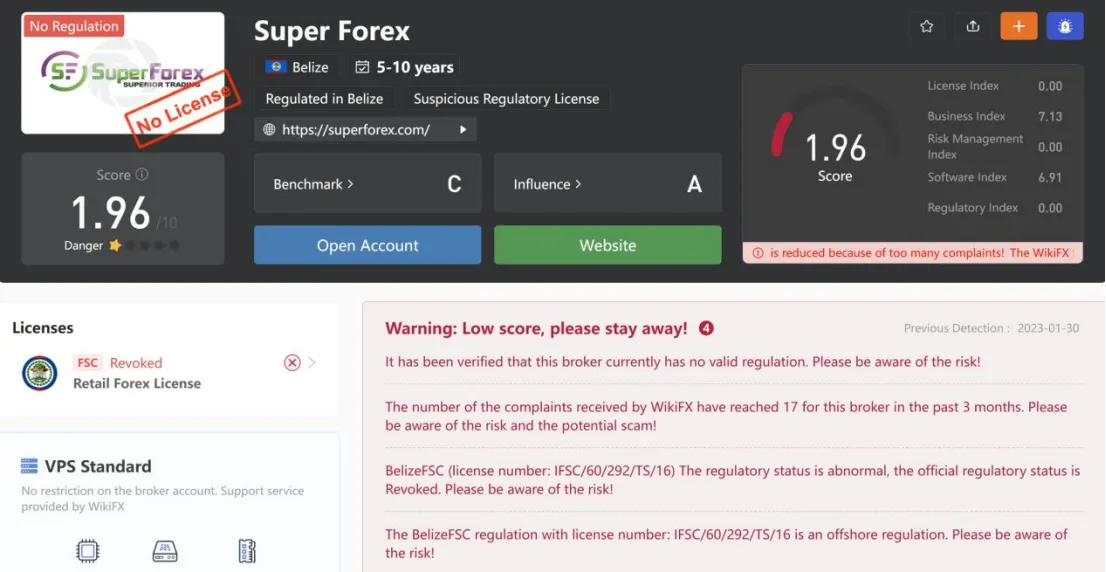This screenshot has width=1106, height=572.
Task: Click the share upload icon
Action: (x=973, y=26)
